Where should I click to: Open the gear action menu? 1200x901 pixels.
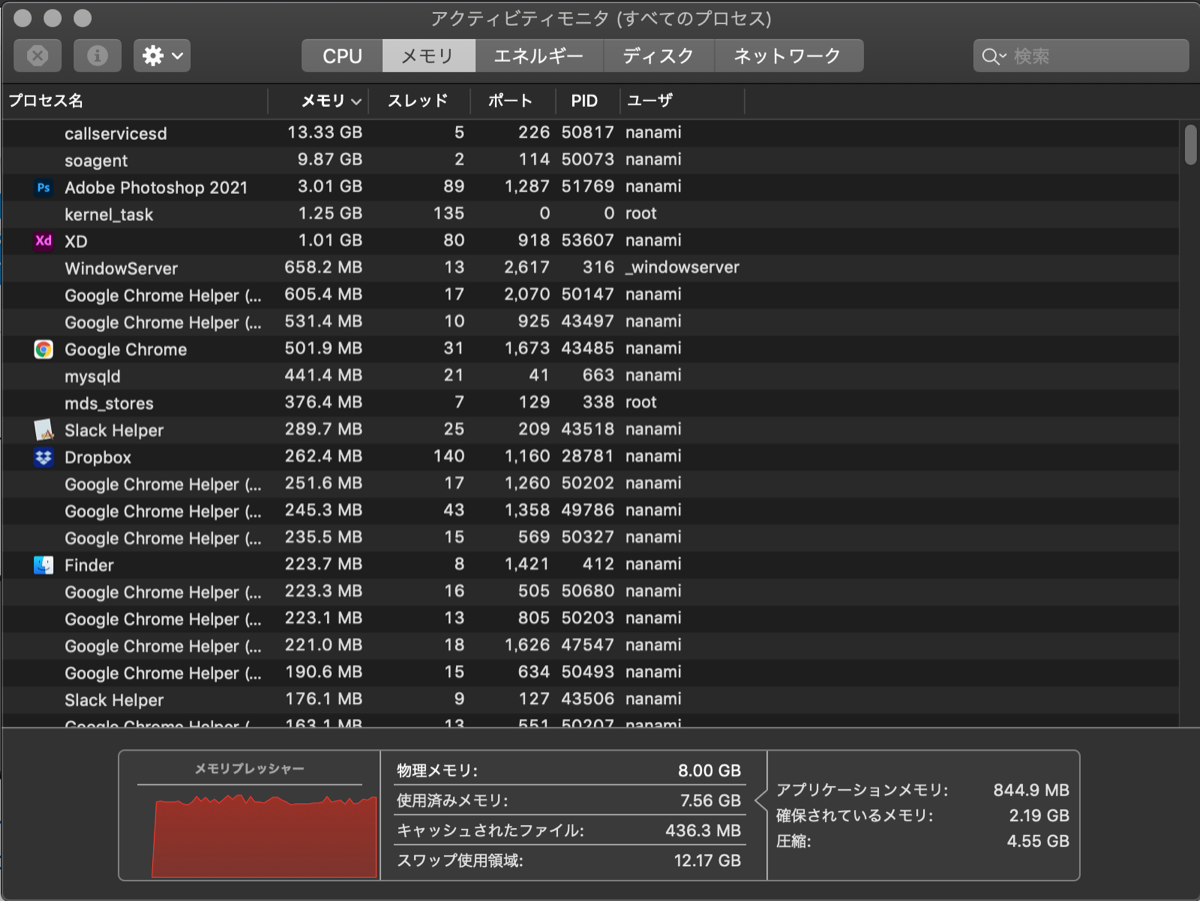pos(162,56)
